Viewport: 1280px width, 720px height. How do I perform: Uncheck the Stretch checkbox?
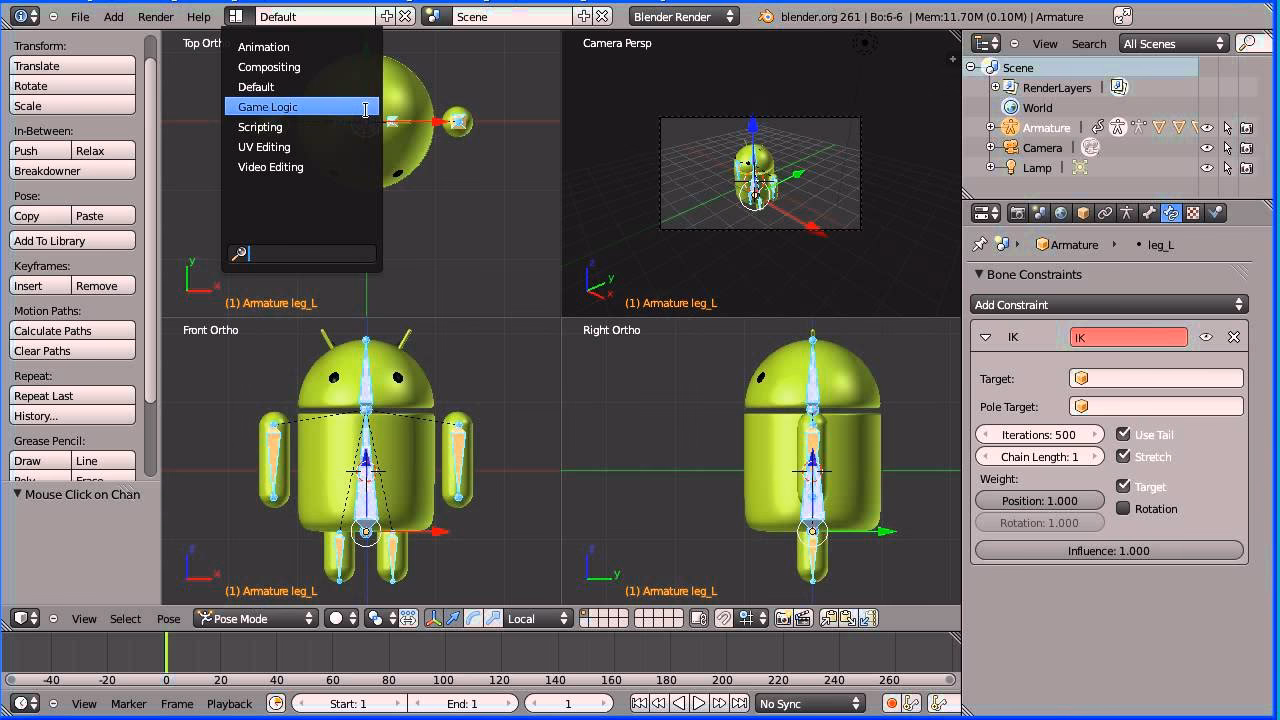(x=1123, y=456)
